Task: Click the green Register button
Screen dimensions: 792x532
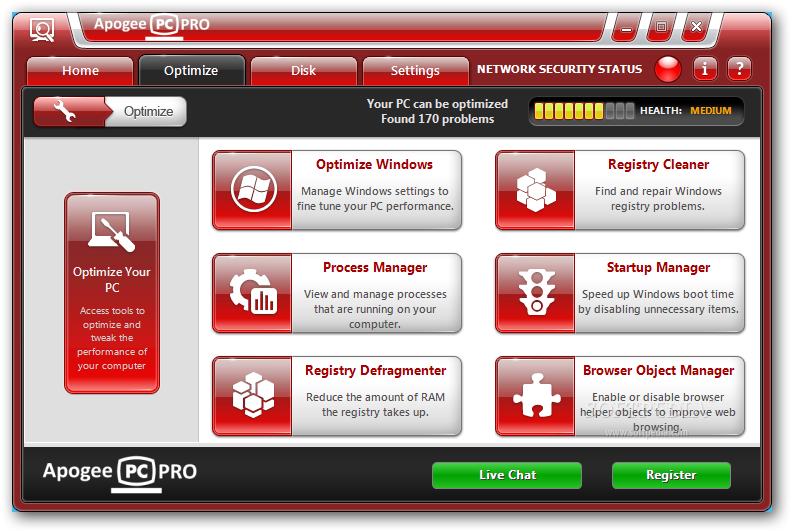Action: pos(671,475)
